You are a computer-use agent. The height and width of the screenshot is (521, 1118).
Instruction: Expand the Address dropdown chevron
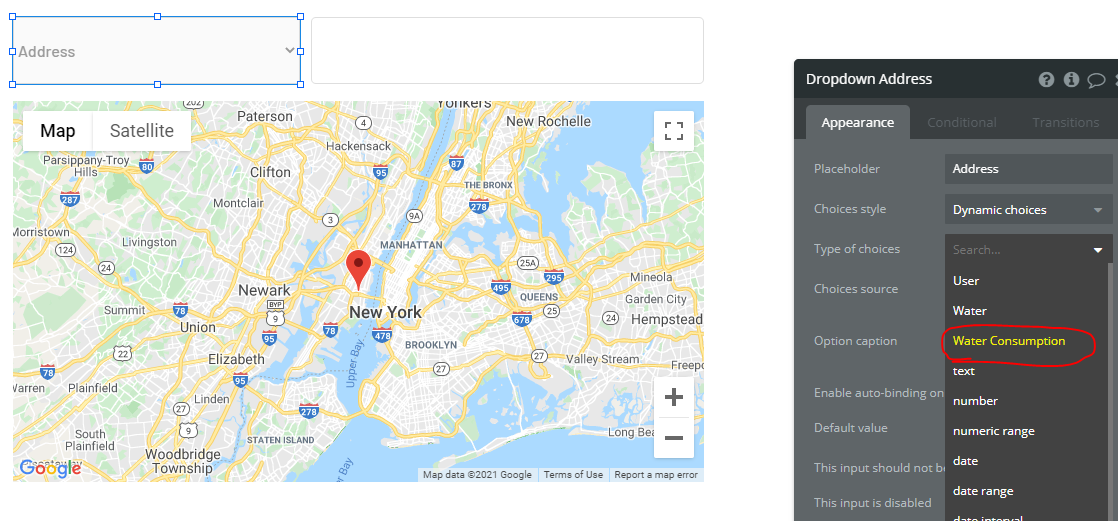point(289,50)
